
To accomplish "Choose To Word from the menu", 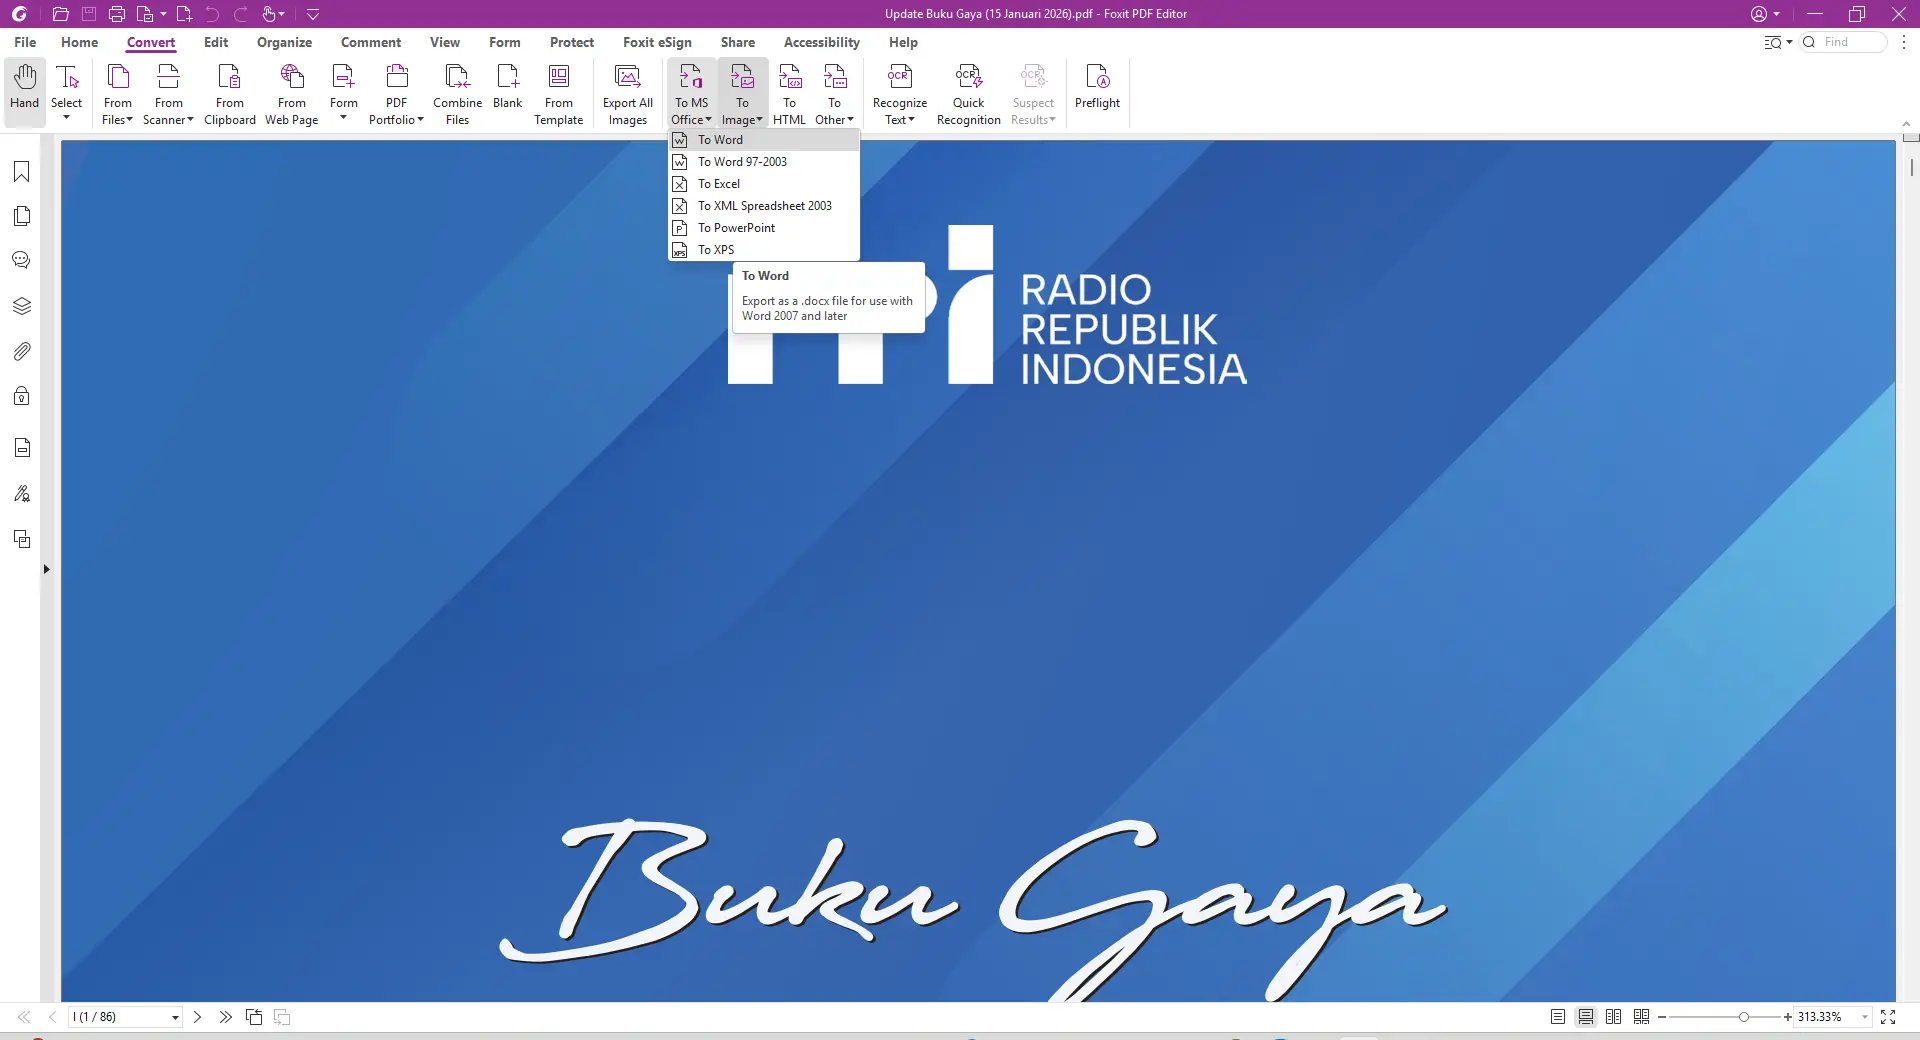I will pos(764,140).
